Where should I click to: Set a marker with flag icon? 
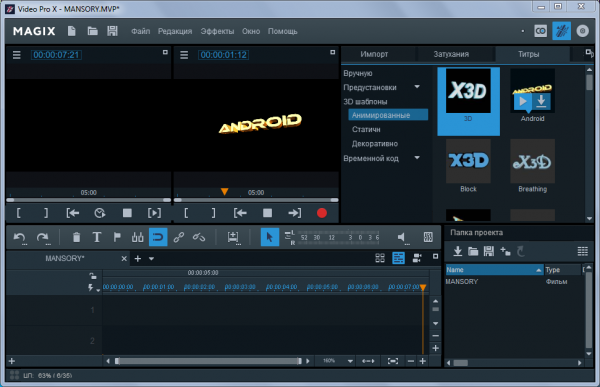[117, 237]
